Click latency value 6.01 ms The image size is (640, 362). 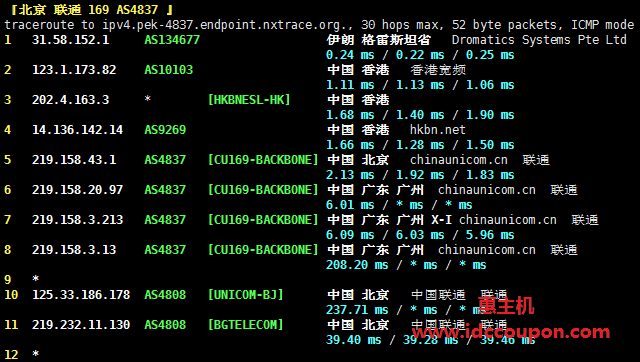[350, 205]
